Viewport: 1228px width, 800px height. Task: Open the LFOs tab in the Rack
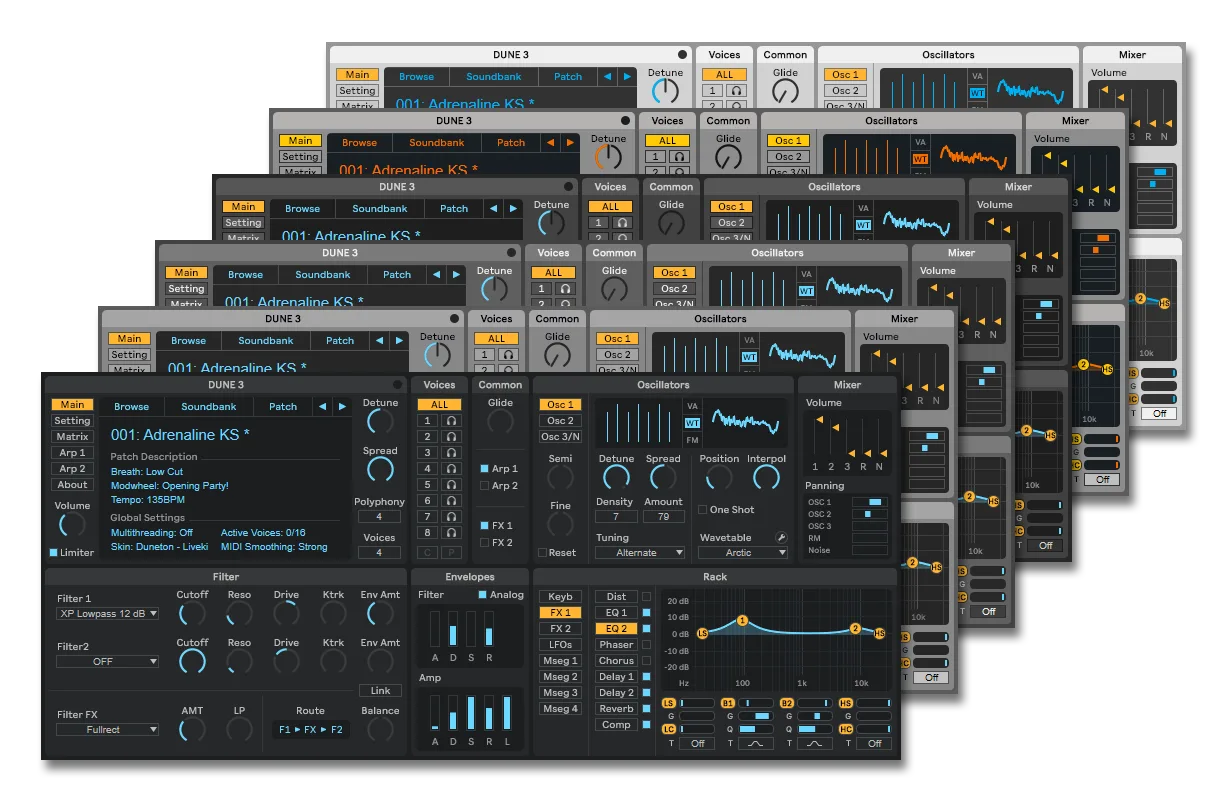click(x=560, y=645)
